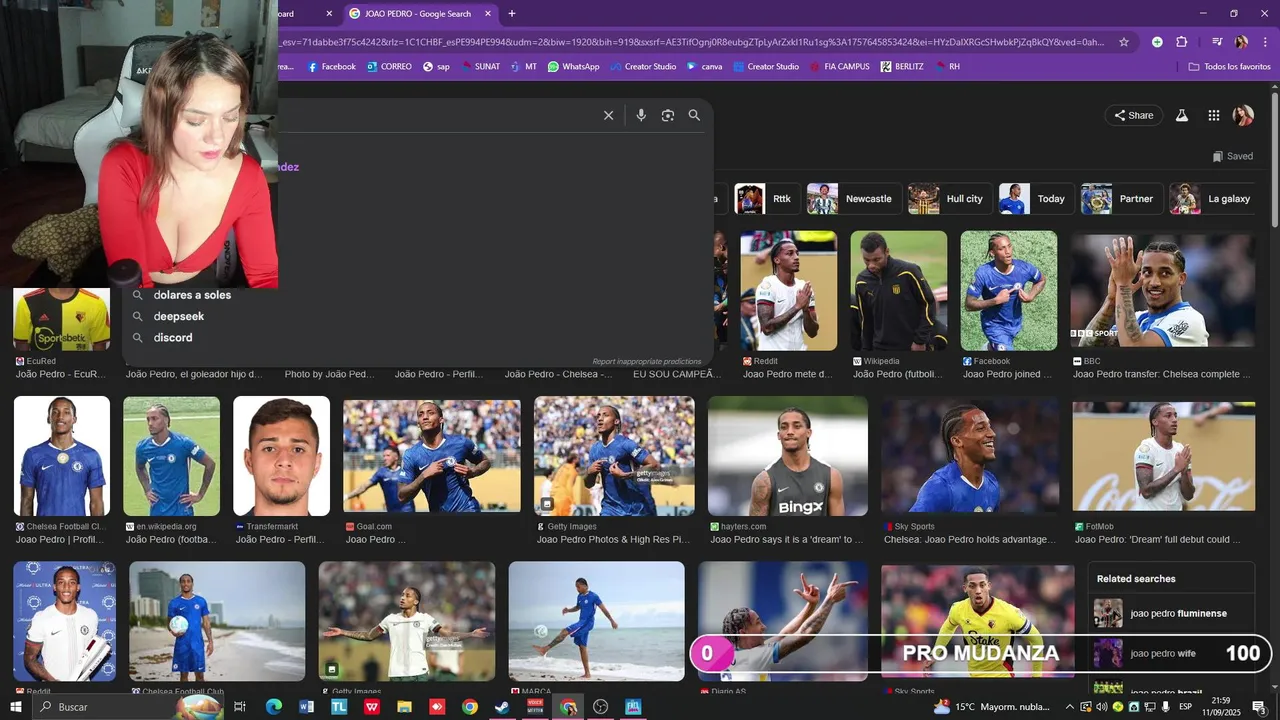Open the Chrome profile avatar in toolbar
The height and width of the screenshot is (720, 1280).
click(x=1241, y=42)
